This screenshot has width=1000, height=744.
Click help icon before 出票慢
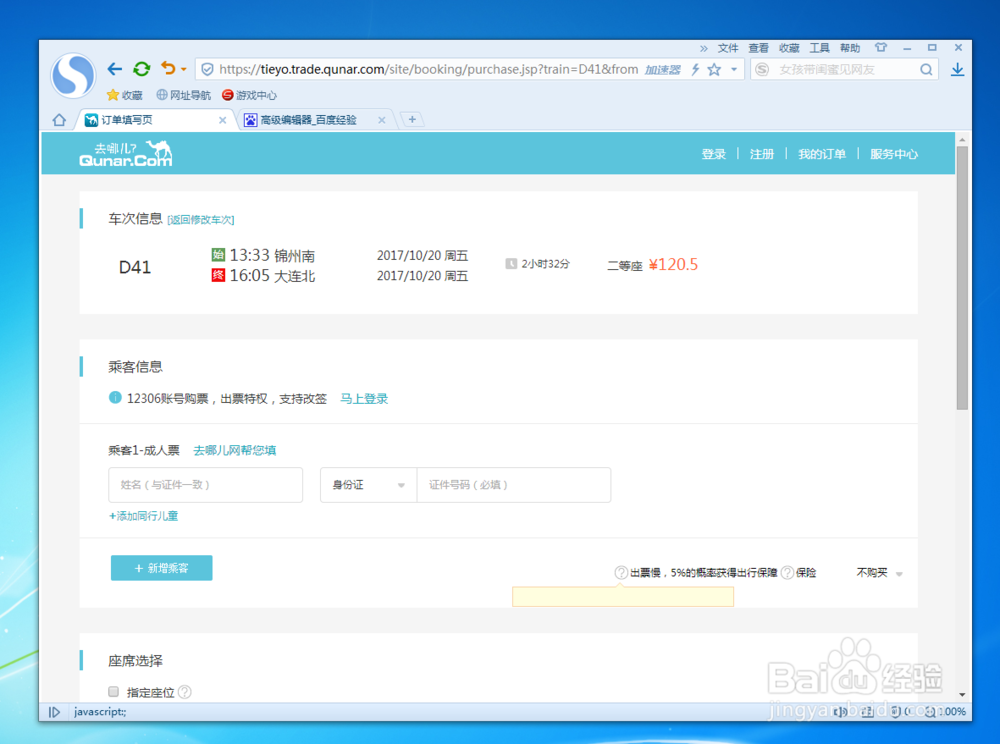(x=621, y=573)
